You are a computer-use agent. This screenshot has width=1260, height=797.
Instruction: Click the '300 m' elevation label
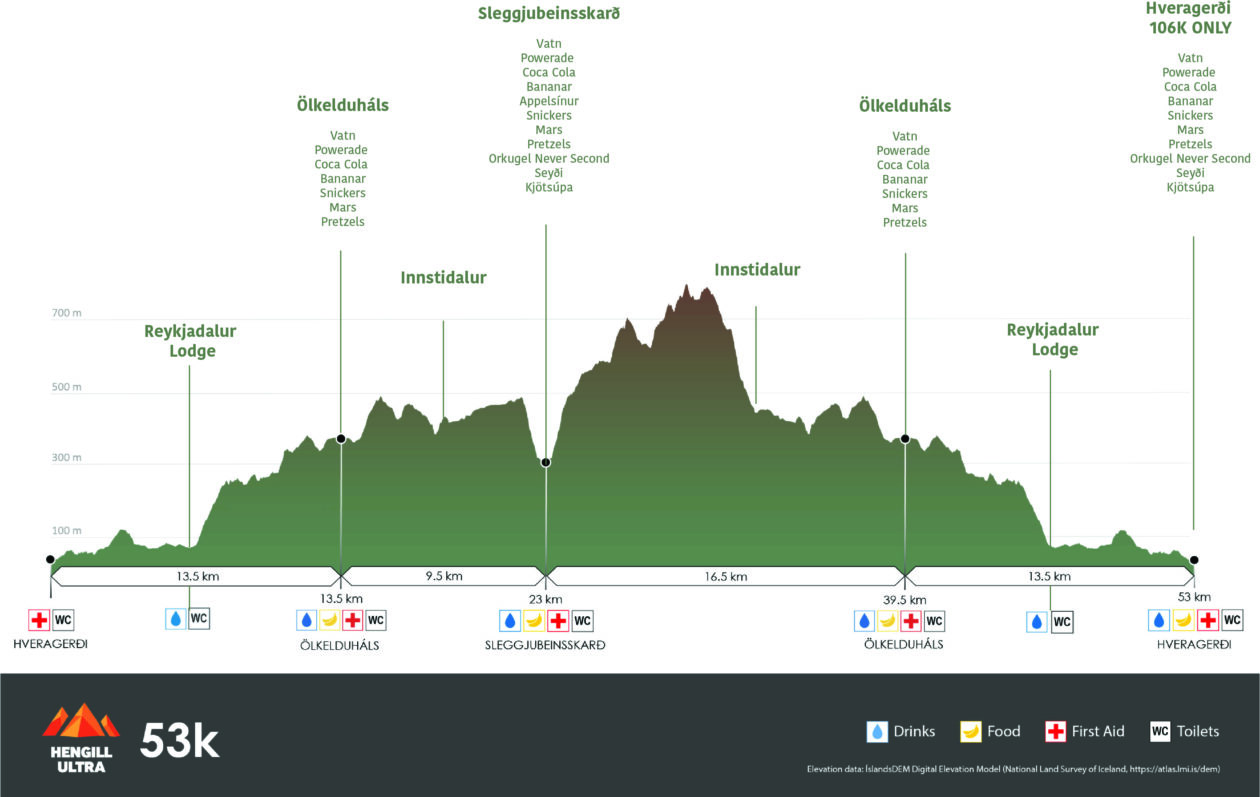click(x=66, y=458)
